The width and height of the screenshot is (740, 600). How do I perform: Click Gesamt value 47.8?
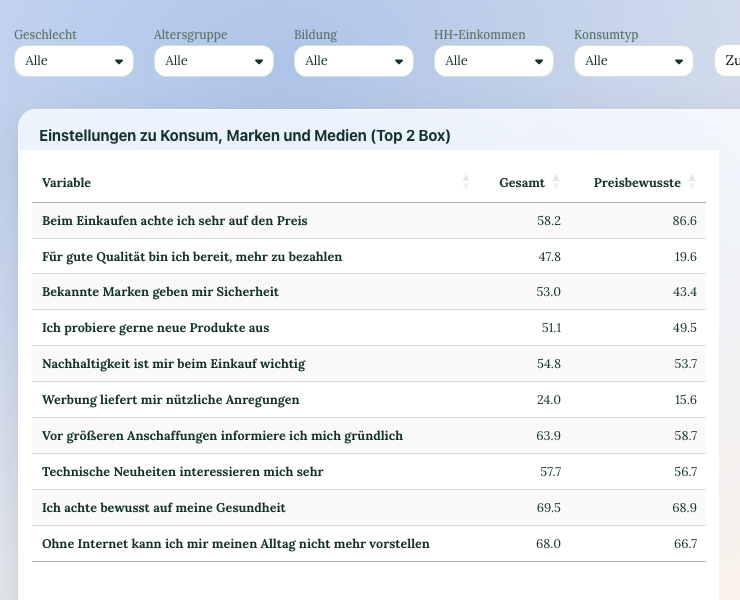549,256
